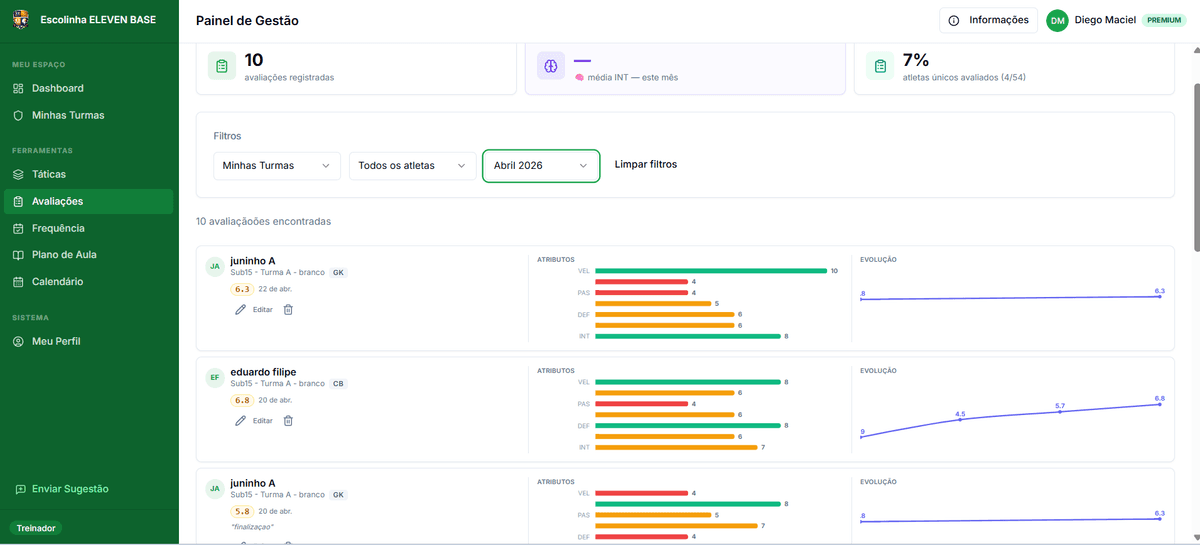The height and width of the screenshot is (545, 1200).
Task: Click the Táticas layers icon
Action: 18,174
